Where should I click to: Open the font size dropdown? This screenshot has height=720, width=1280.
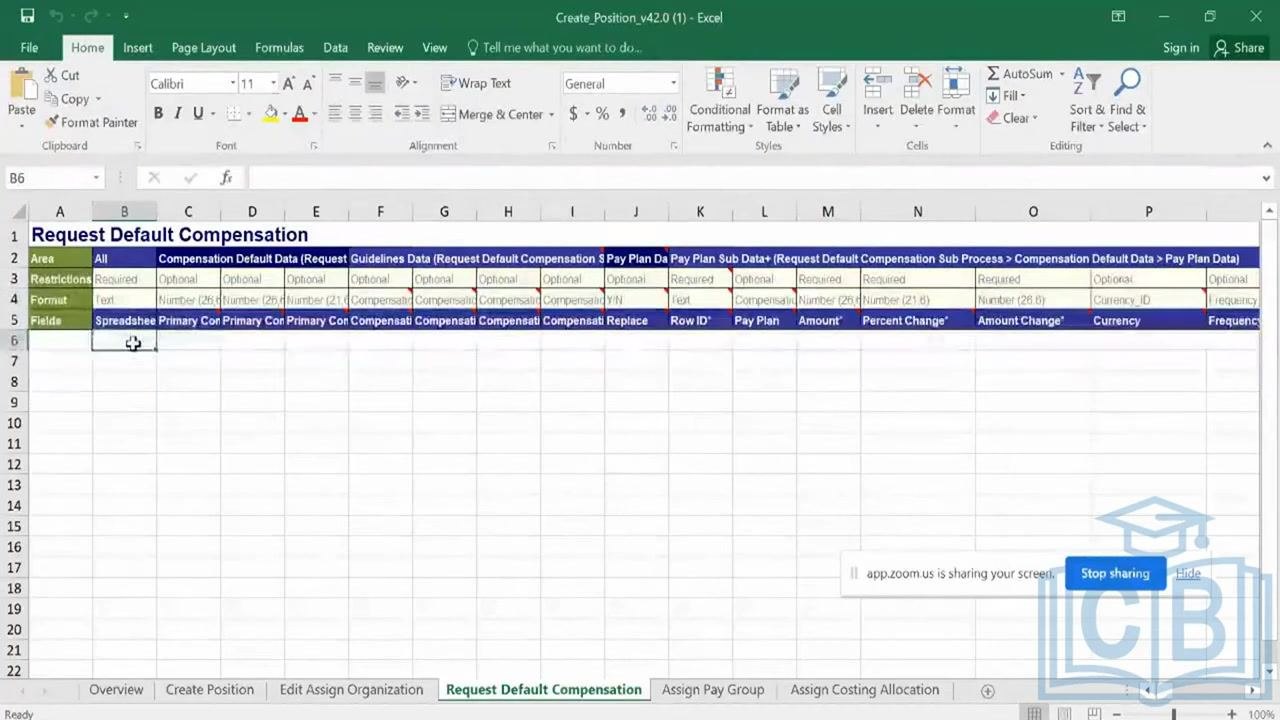[273, 84]
